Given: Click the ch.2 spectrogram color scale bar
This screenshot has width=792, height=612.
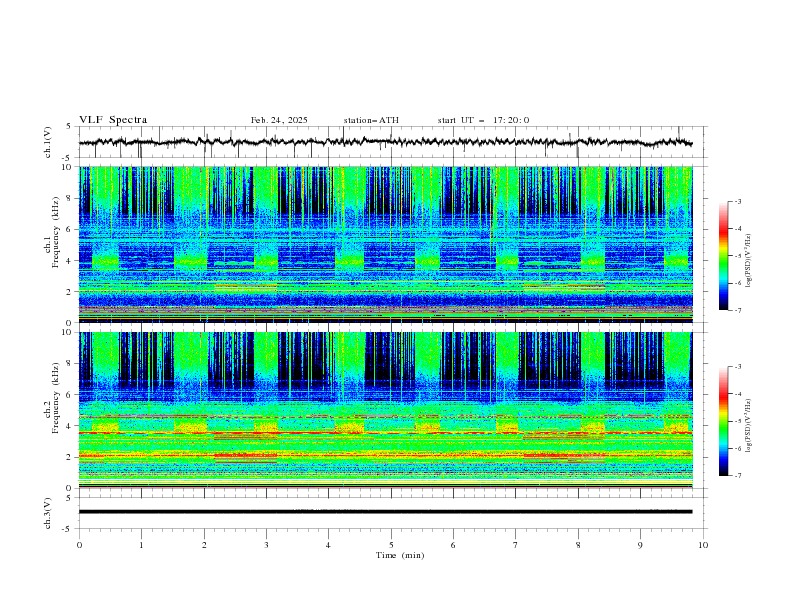Looking at the screenshot, I should coord(724,421).
